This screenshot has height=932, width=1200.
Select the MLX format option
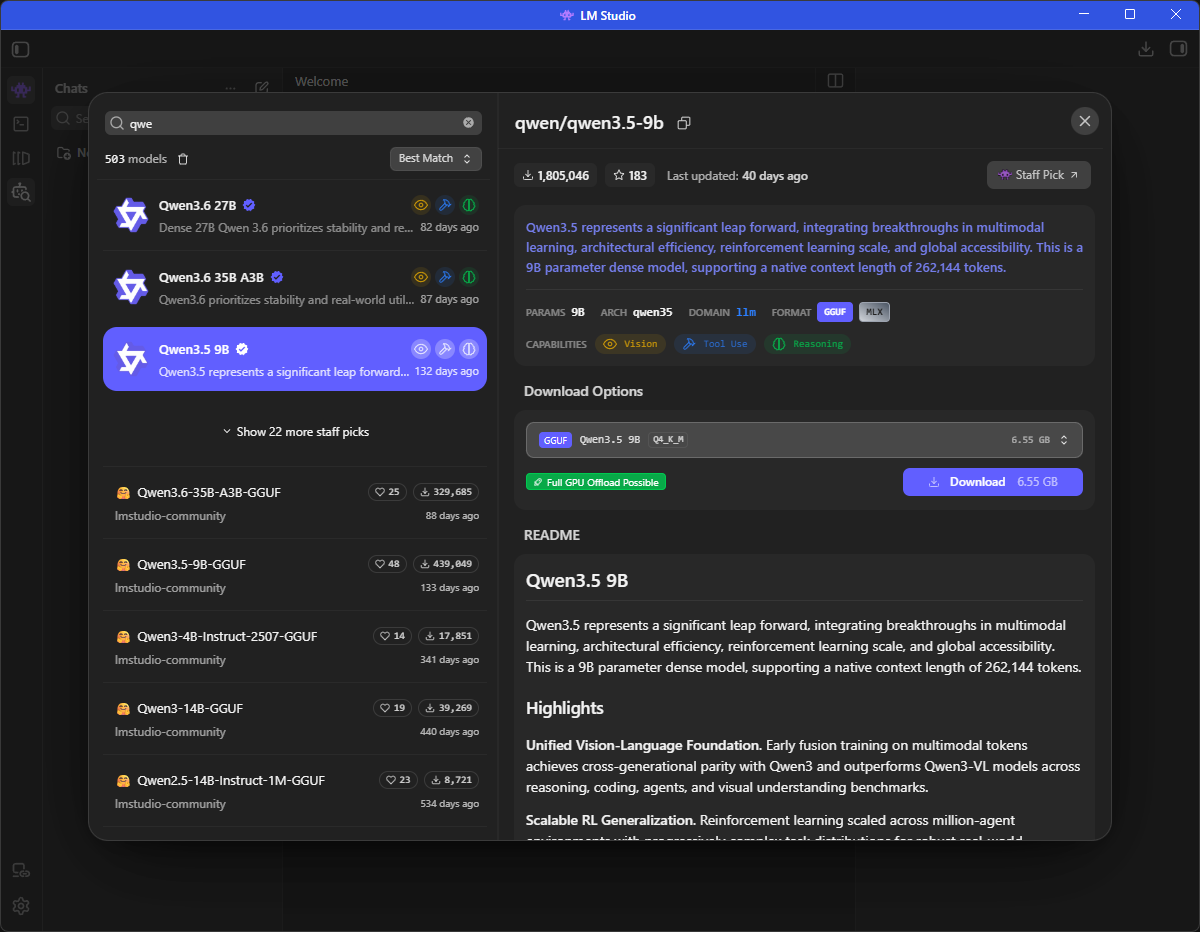(874, 312)
